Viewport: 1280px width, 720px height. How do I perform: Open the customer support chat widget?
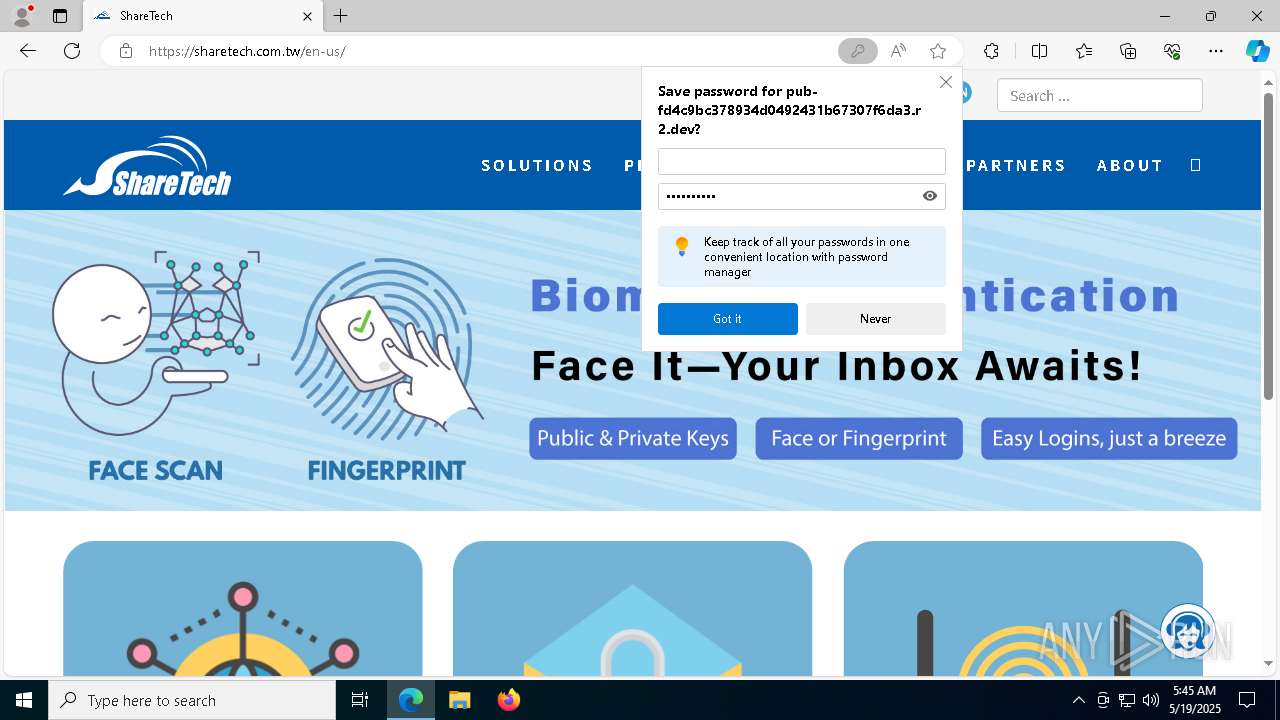(1188, 630)
